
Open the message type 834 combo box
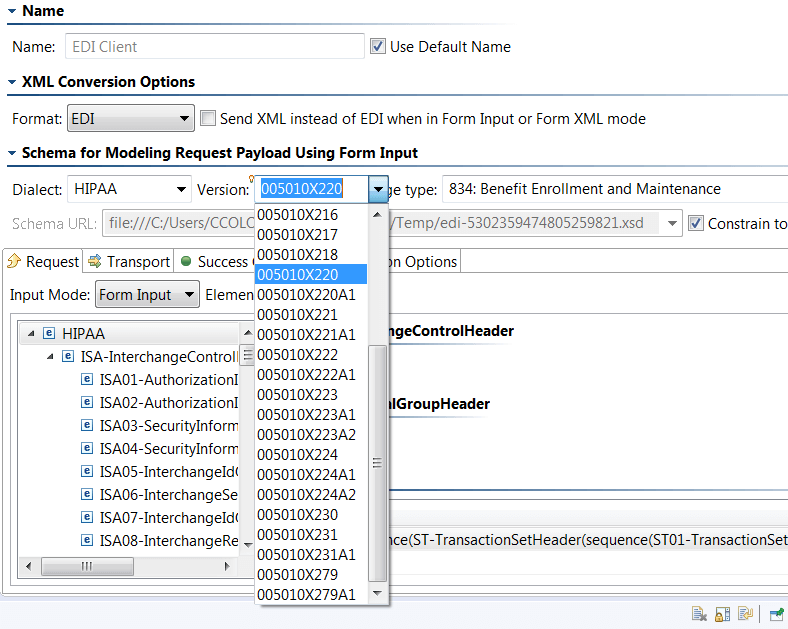click(x=615, y=189)
